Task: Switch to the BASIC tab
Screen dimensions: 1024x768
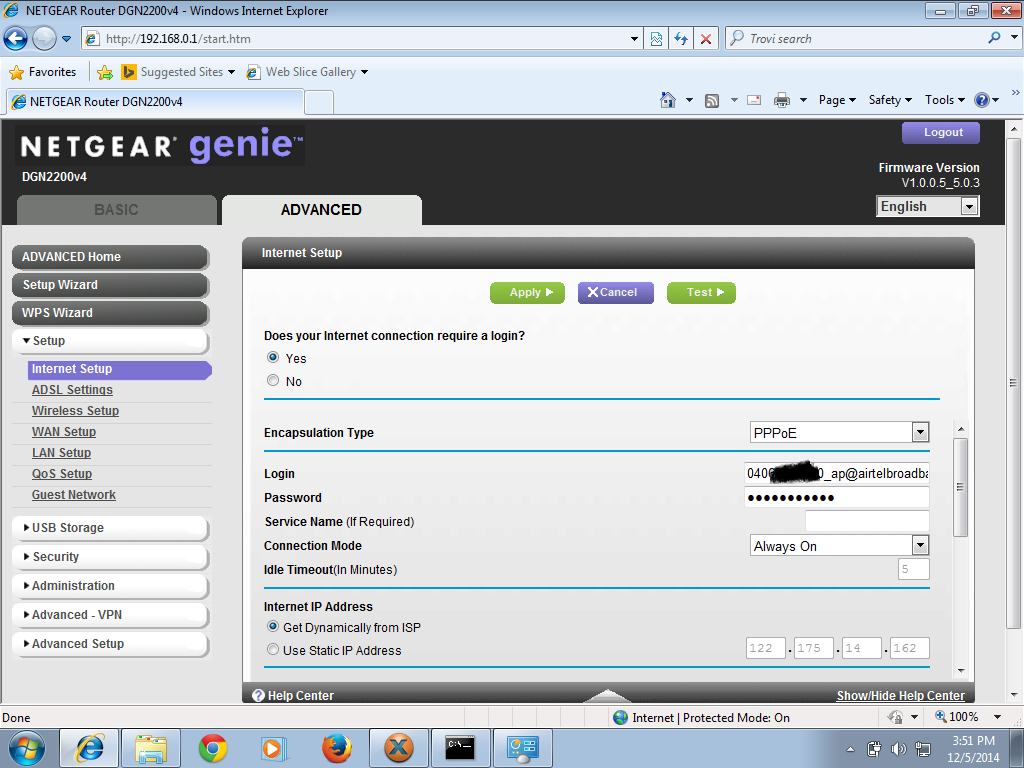Action: tap(116, 210)
